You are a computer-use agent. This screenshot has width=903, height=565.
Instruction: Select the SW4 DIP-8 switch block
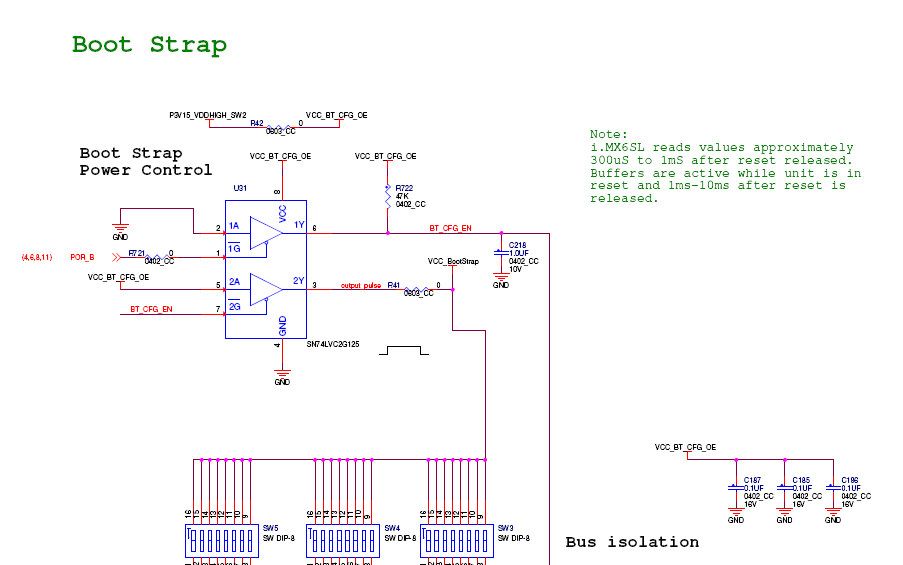pyautogui.click(x=343, y=541)
